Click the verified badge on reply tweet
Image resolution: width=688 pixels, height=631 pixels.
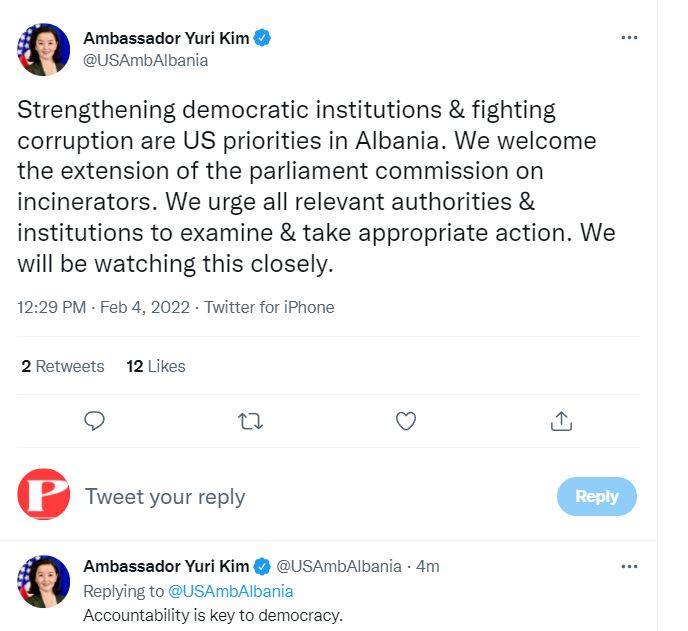(262, 566)
